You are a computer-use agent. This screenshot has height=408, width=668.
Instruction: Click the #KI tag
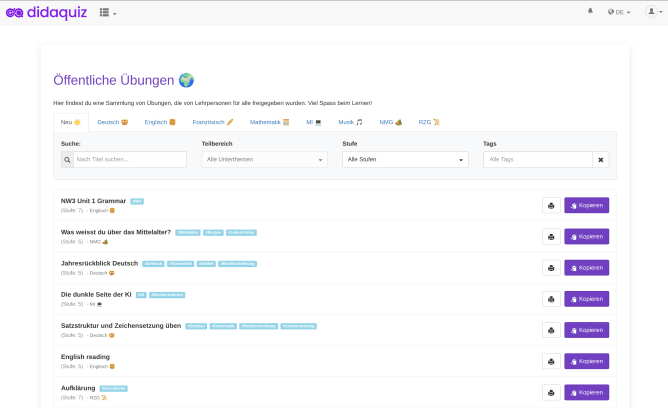click(x=141, y=295)
